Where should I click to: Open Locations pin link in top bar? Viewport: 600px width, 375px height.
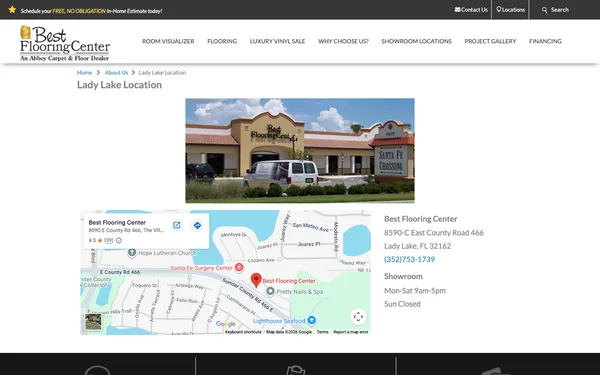click(510, 10)
